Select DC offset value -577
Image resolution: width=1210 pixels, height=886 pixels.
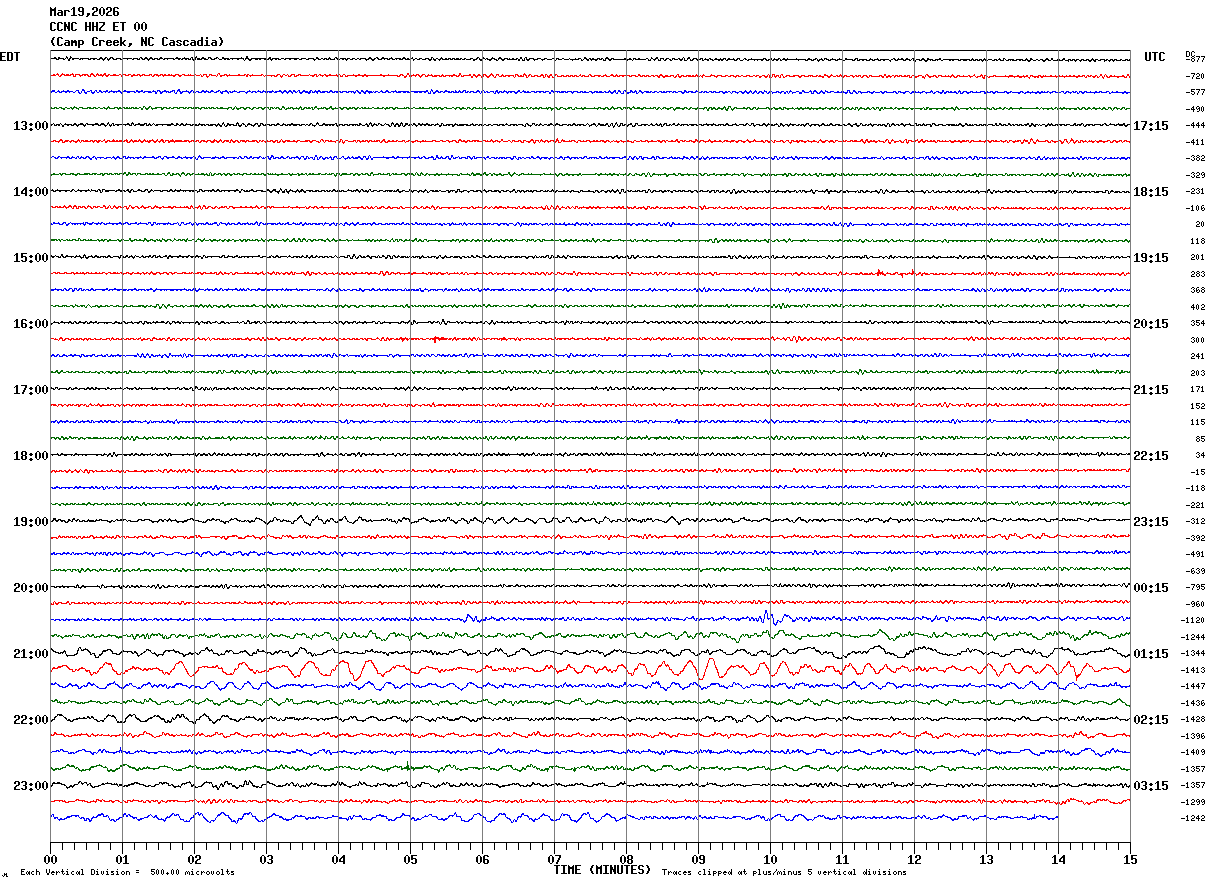[x=1195, y=92]
